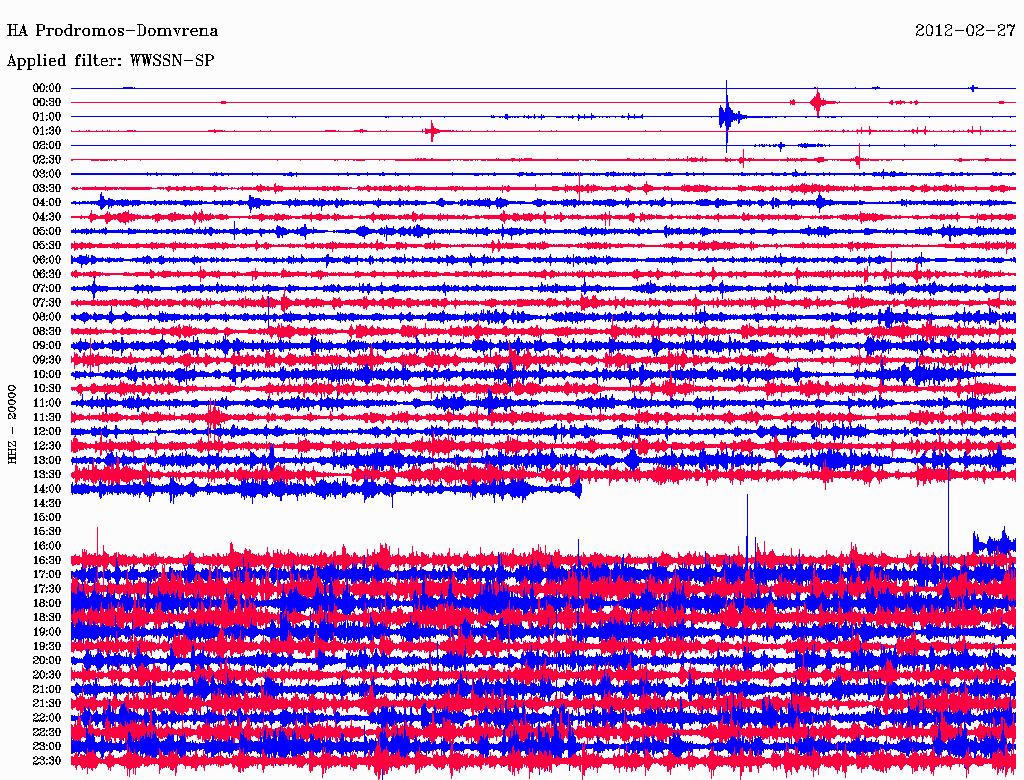The height and width of the screenshot is (780, 1024).
Task: Select the 03:30 time label
Action: pos(47,188)
